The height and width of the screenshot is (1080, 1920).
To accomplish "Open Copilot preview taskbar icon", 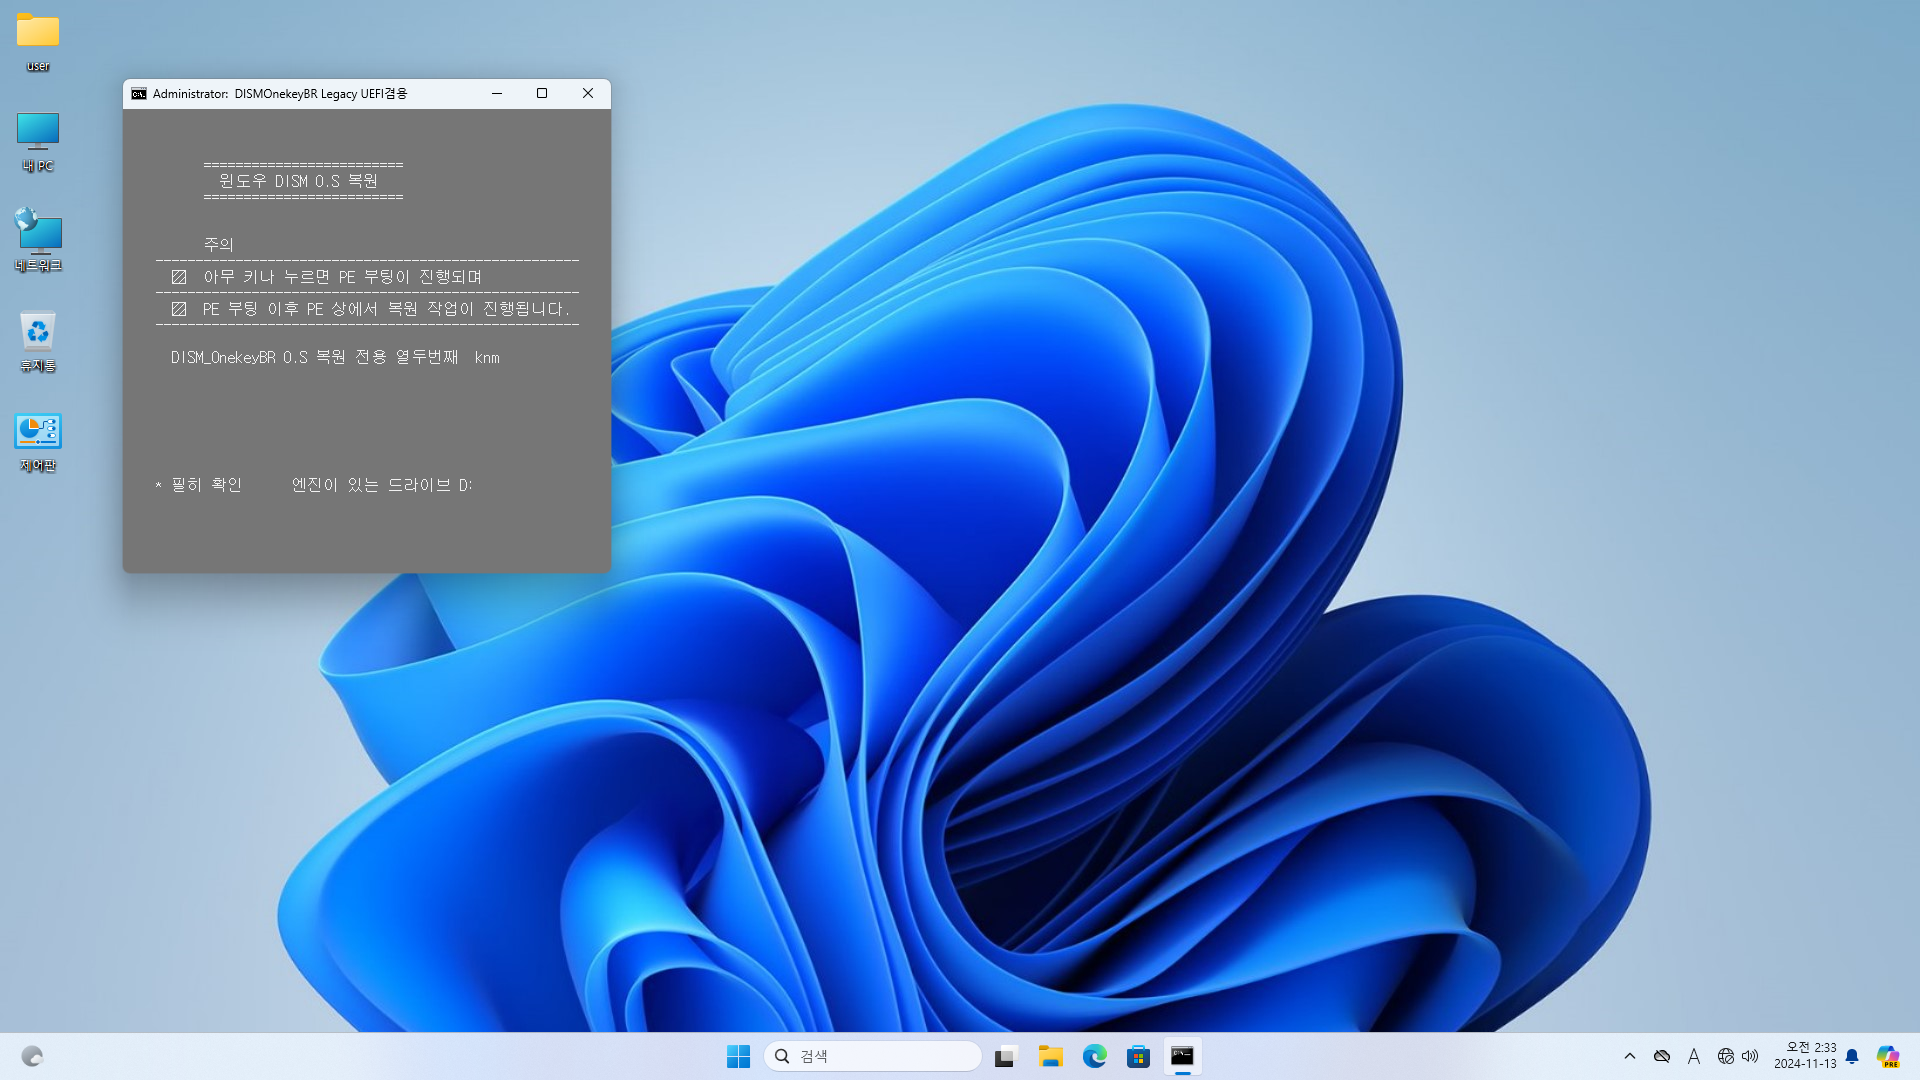I will coord(1888,1056).
